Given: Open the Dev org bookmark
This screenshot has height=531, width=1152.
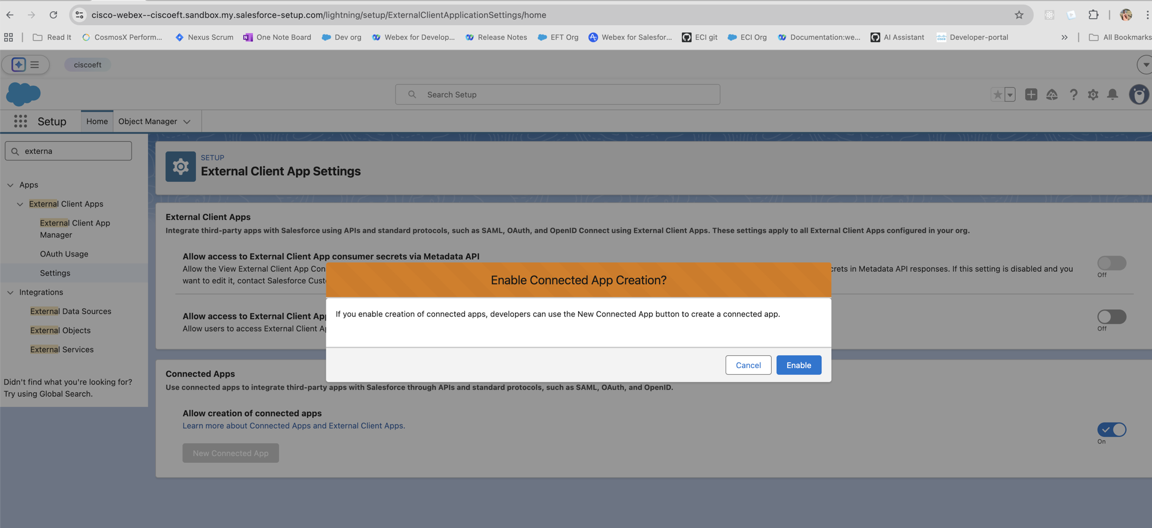Looking at the screenshot, I should click(x=342, y=37).
